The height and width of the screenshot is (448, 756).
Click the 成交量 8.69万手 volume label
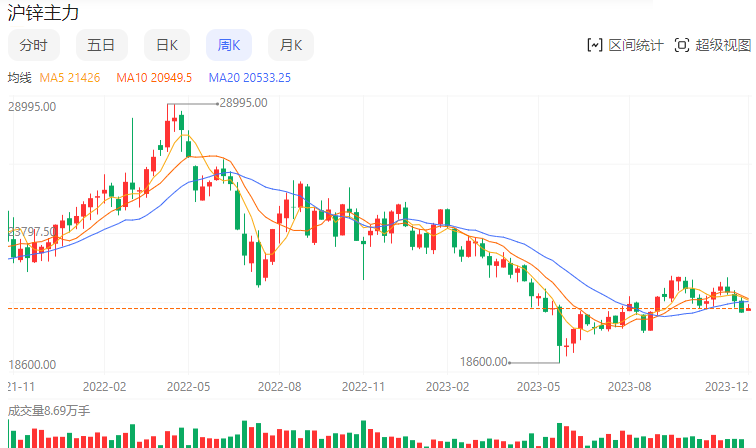49,410
